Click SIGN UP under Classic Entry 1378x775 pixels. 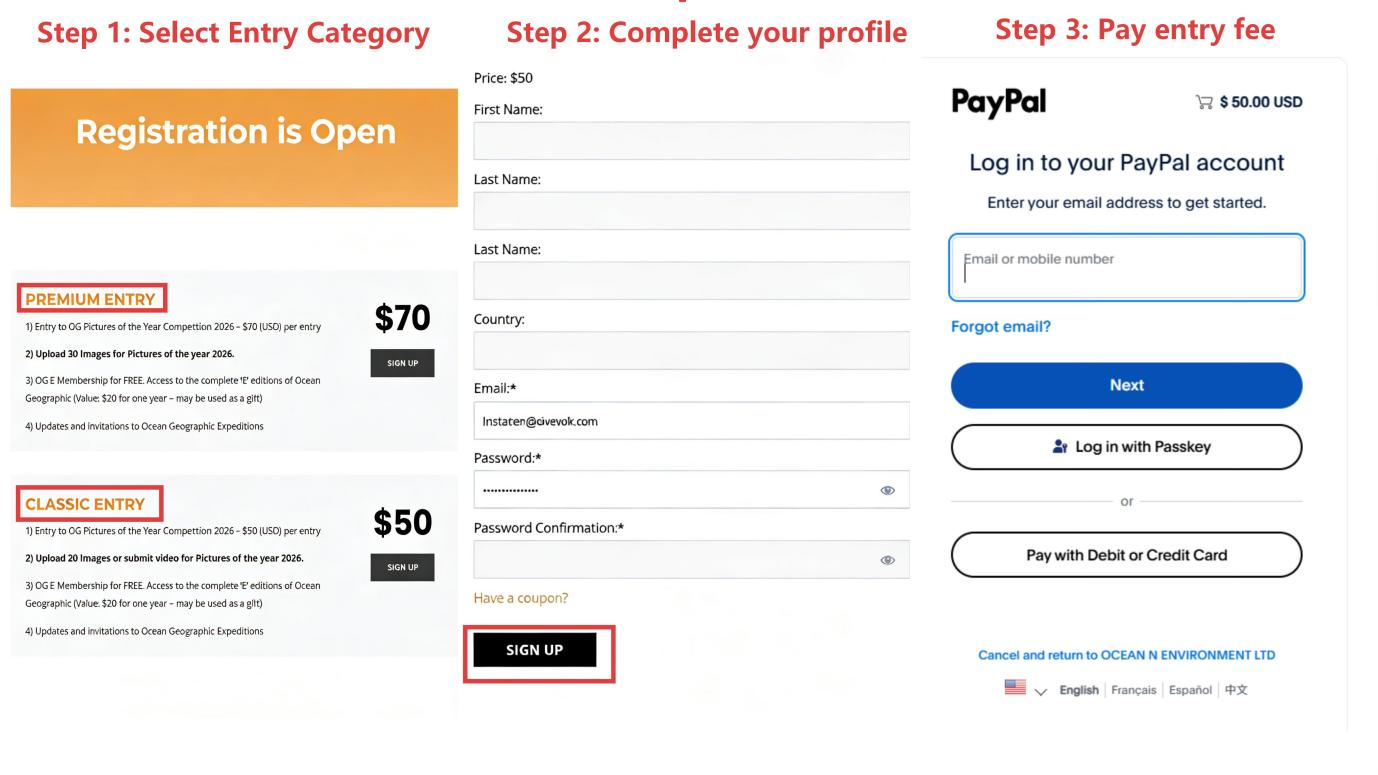[402, 567]
